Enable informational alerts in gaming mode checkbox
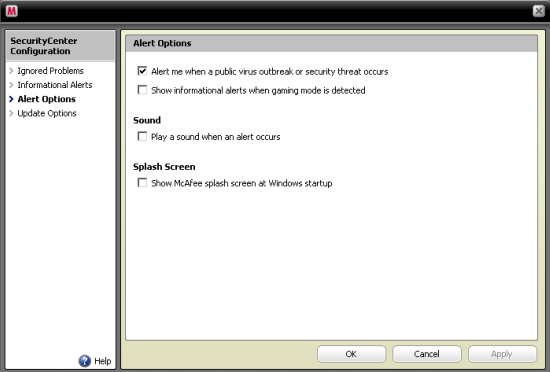This screenshot has height=372, width=550. 142,90
